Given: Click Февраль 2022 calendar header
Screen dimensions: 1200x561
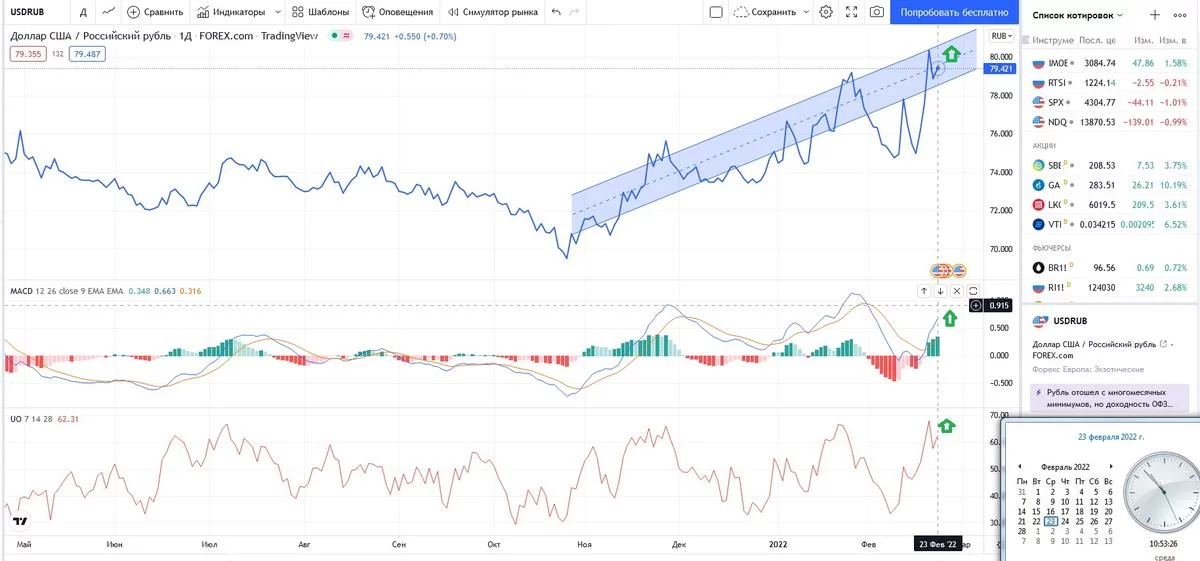Looking at the screenshot, I should click(1065, 467).
